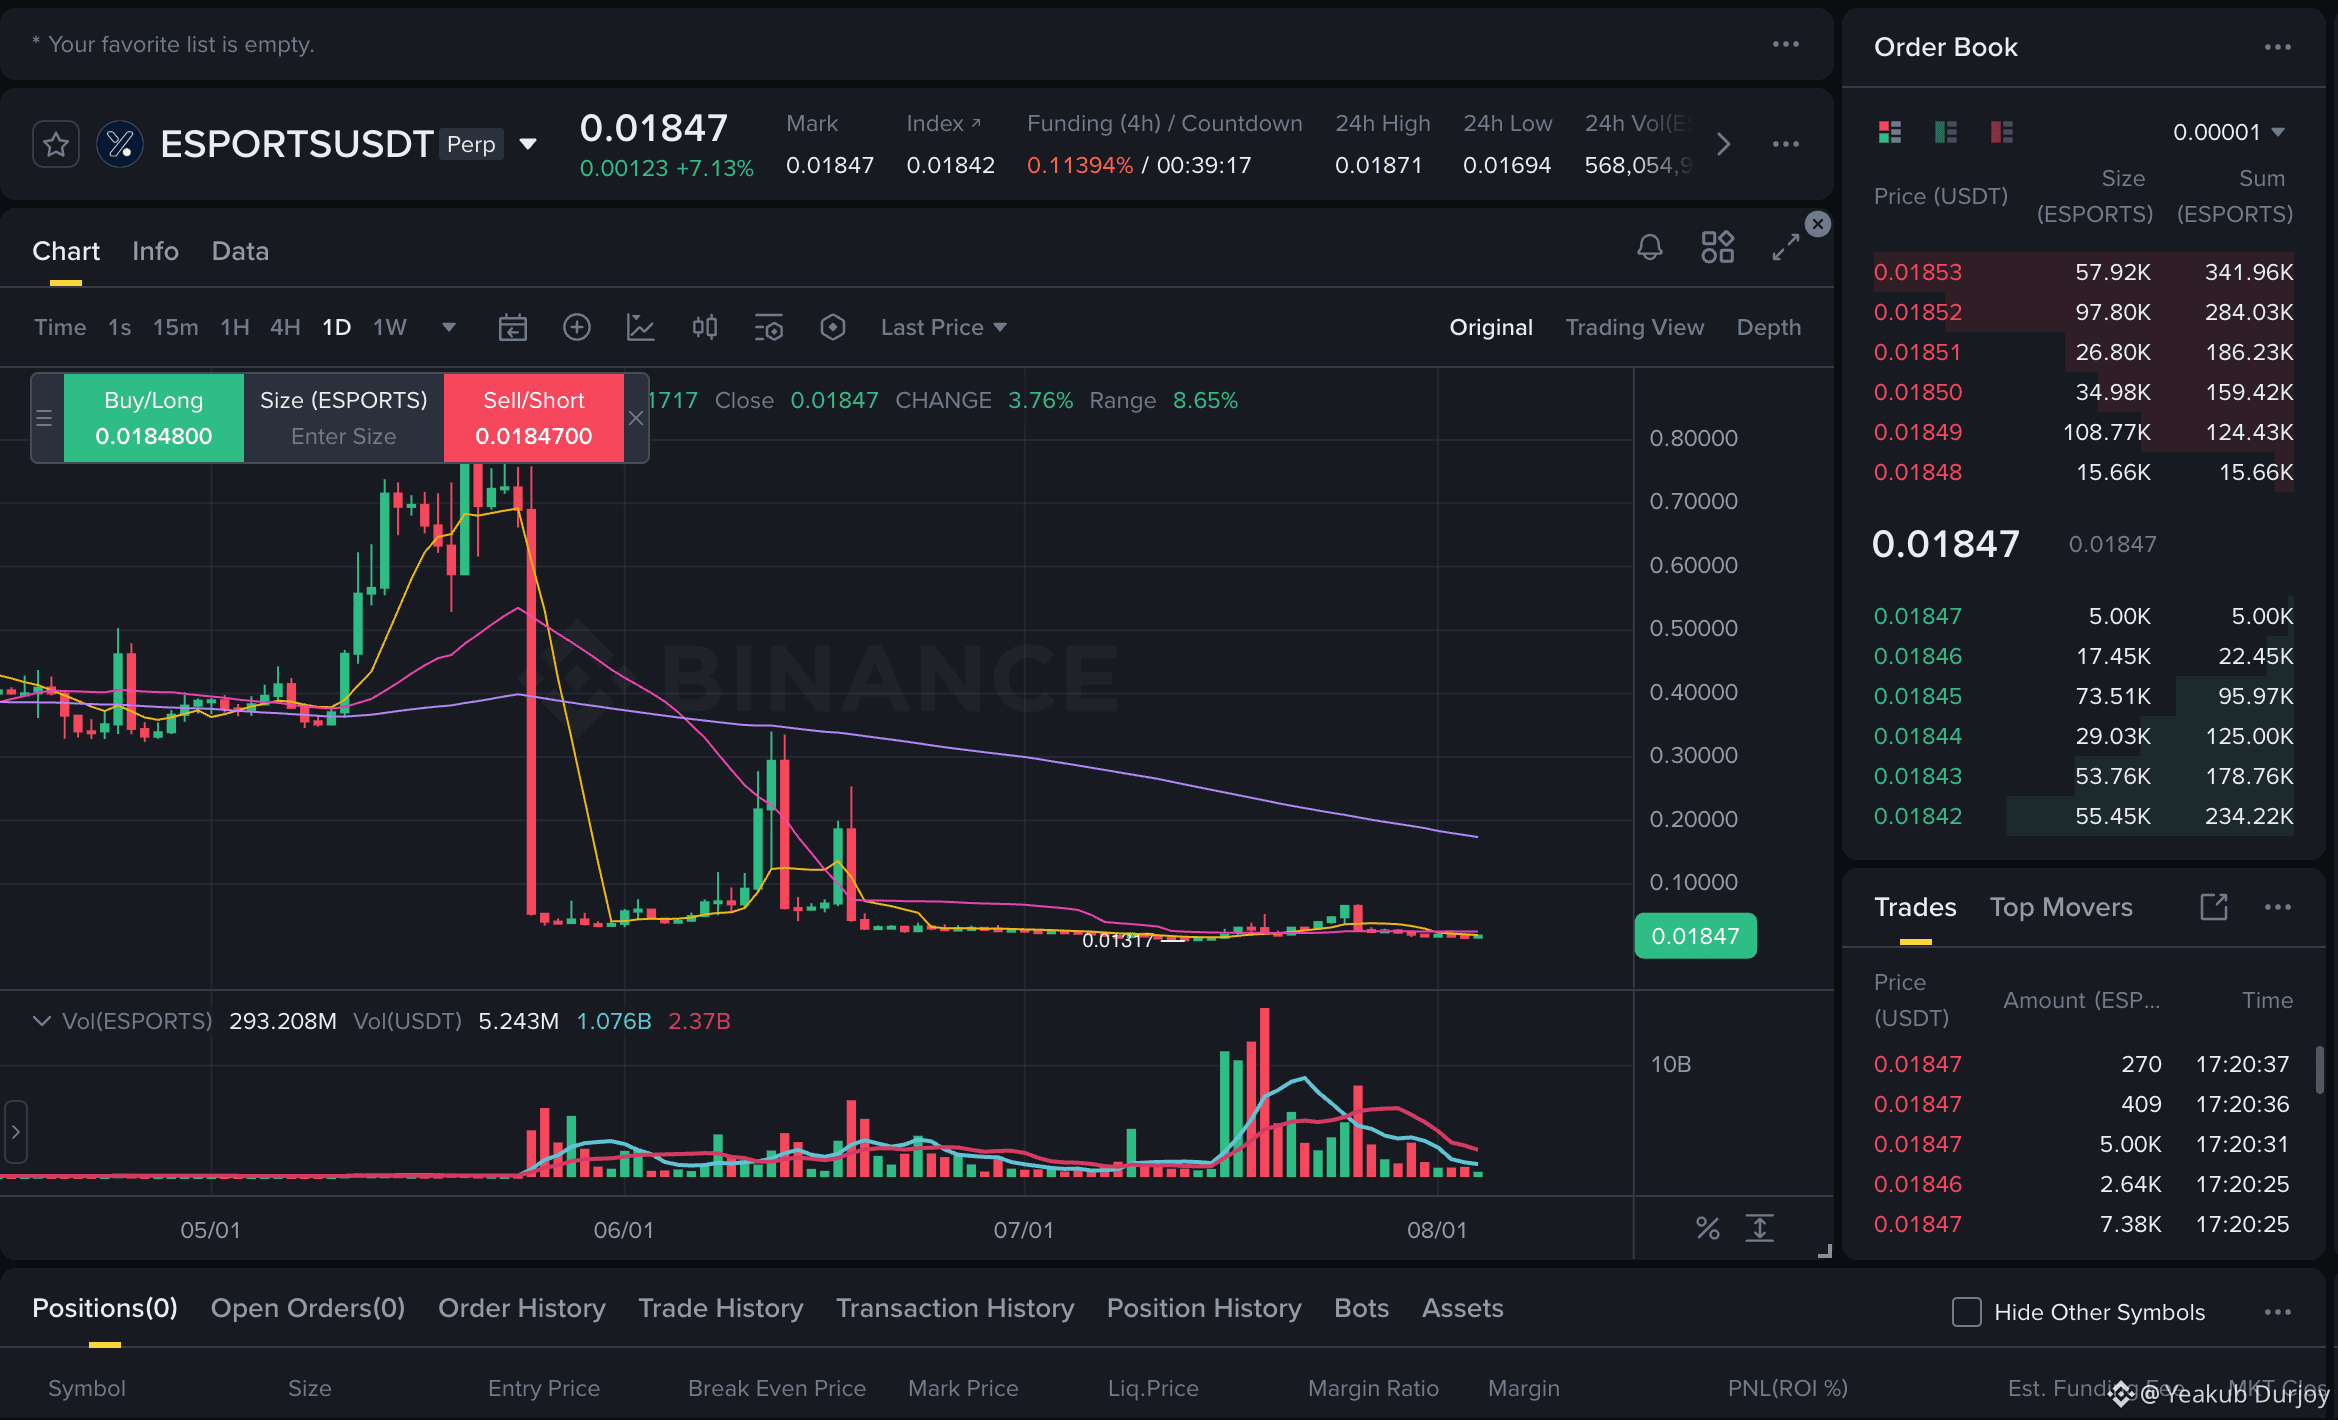The height and width of the screenshot is (1420, 2338).
Task: Switch chart interval to 1H
Action: [x=235, y=327]
